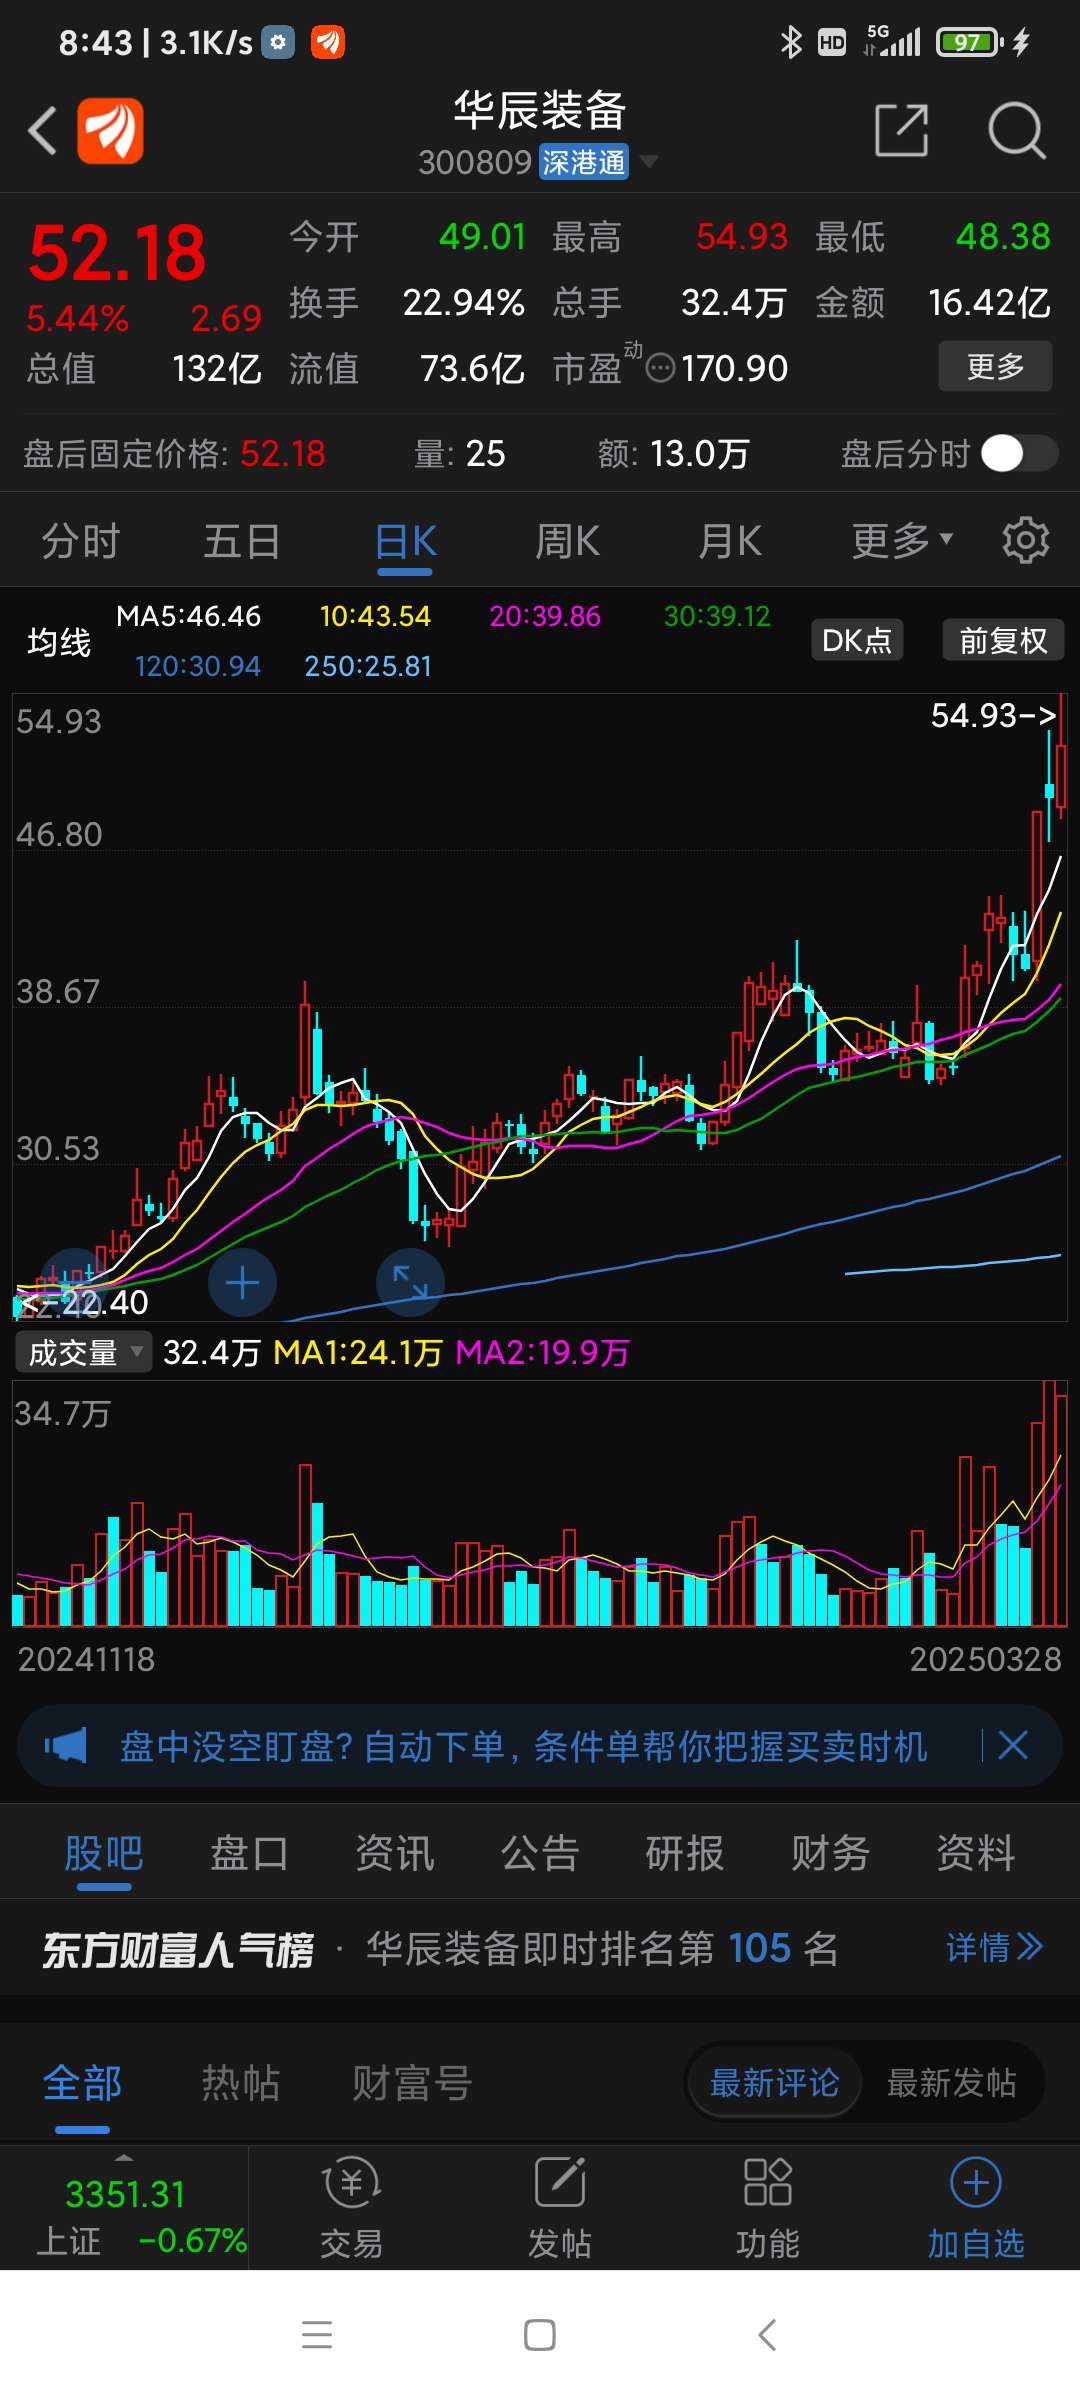Switch to the 股吧 tab
1080x2400 pixels.
pos(104,1853)
